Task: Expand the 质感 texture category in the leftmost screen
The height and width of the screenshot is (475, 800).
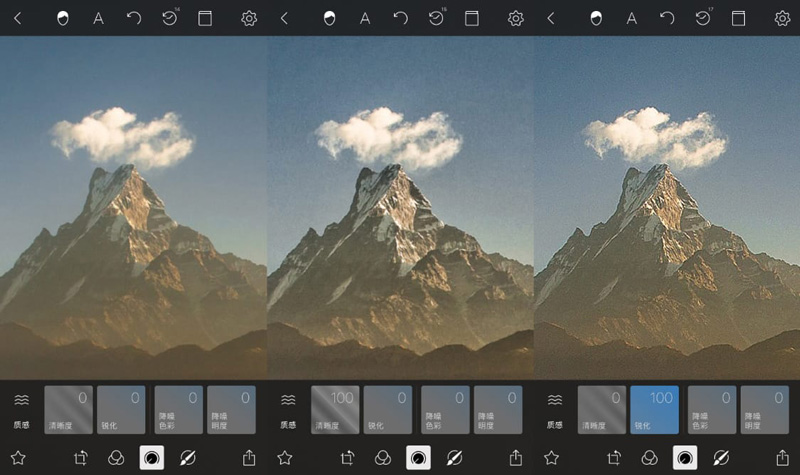Action: point(21,409)
